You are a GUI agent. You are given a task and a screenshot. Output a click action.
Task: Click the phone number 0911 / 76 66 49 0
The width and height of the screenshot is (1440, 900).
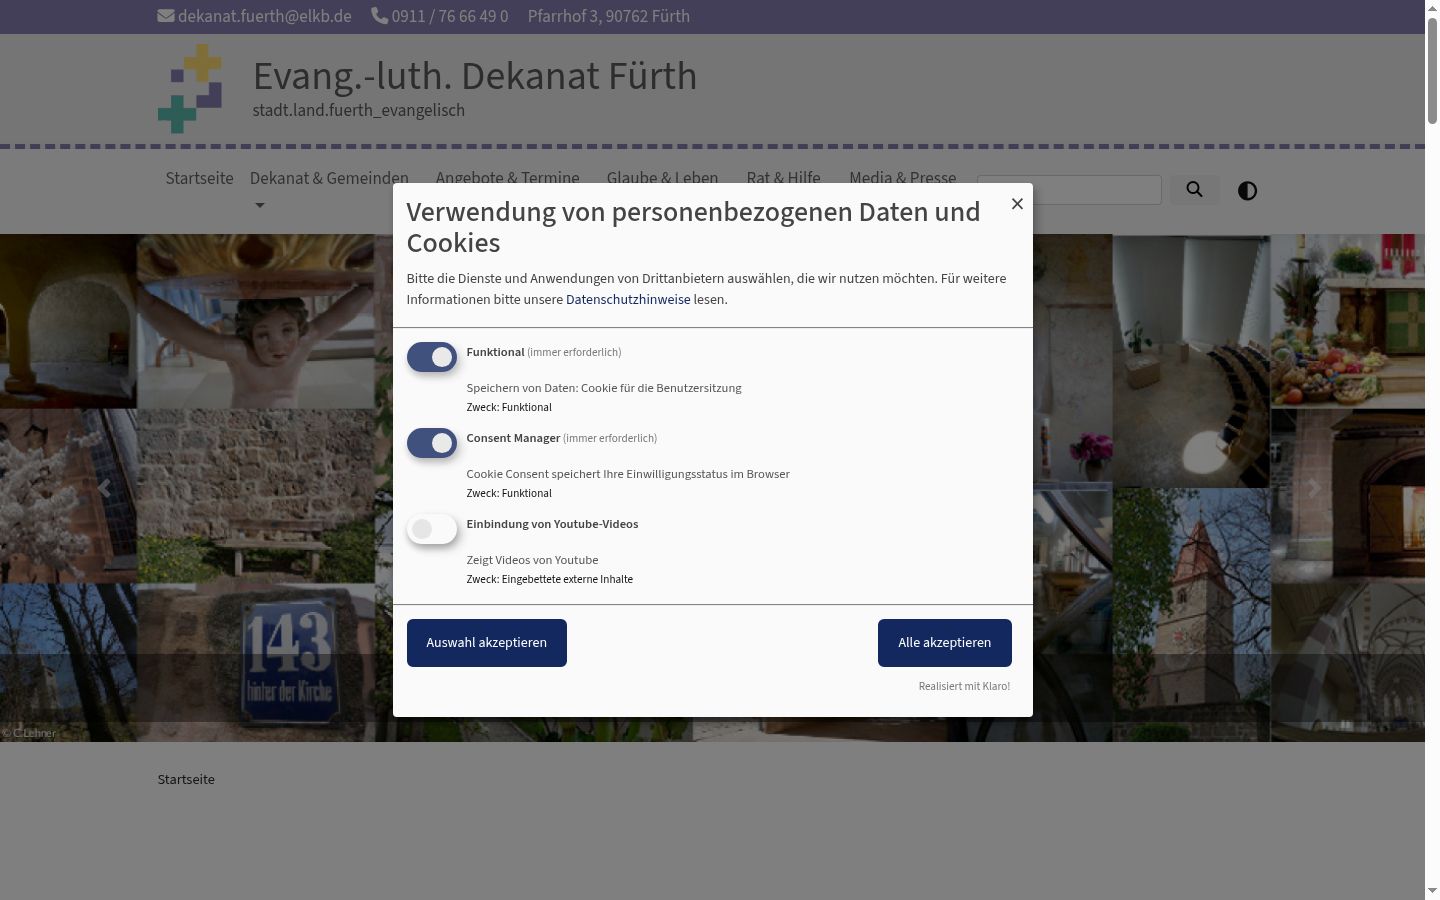tap(450, 16)
